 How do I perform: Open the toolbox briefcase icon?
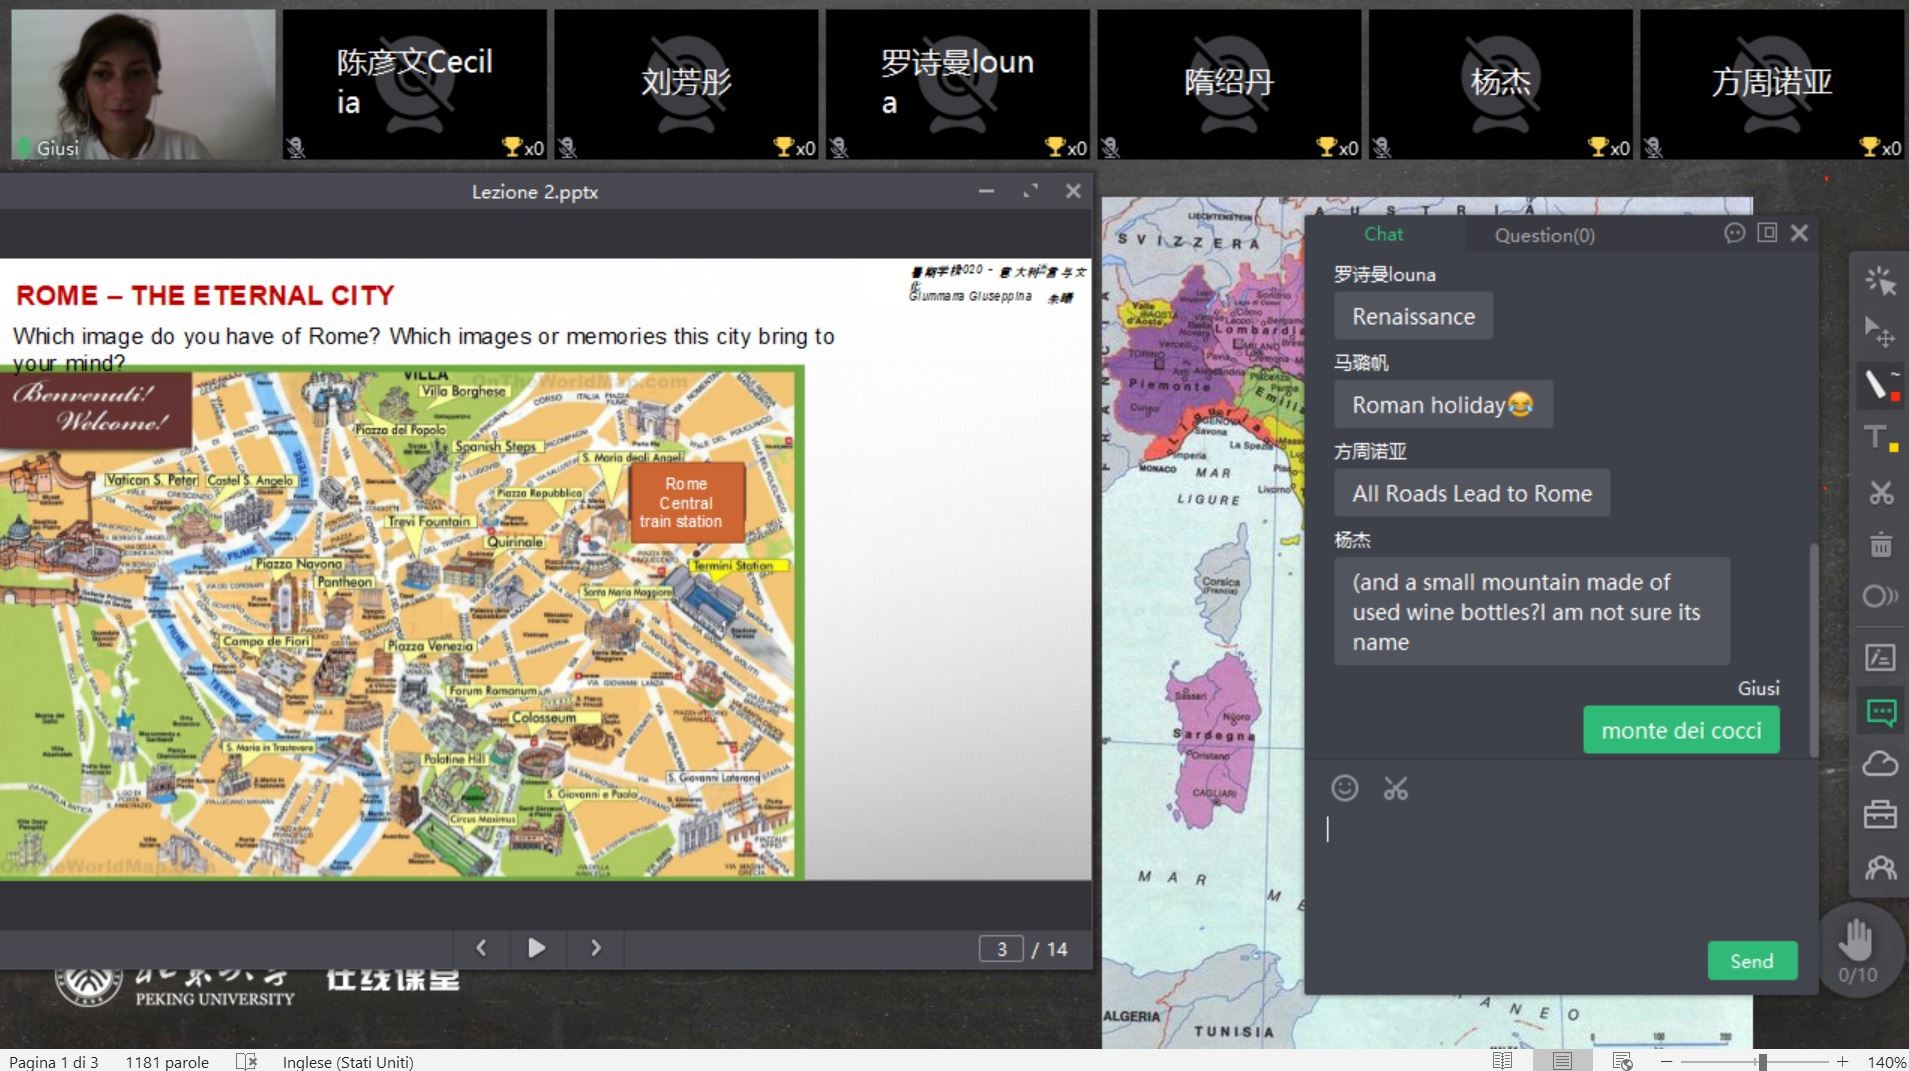pos(1880,815)
